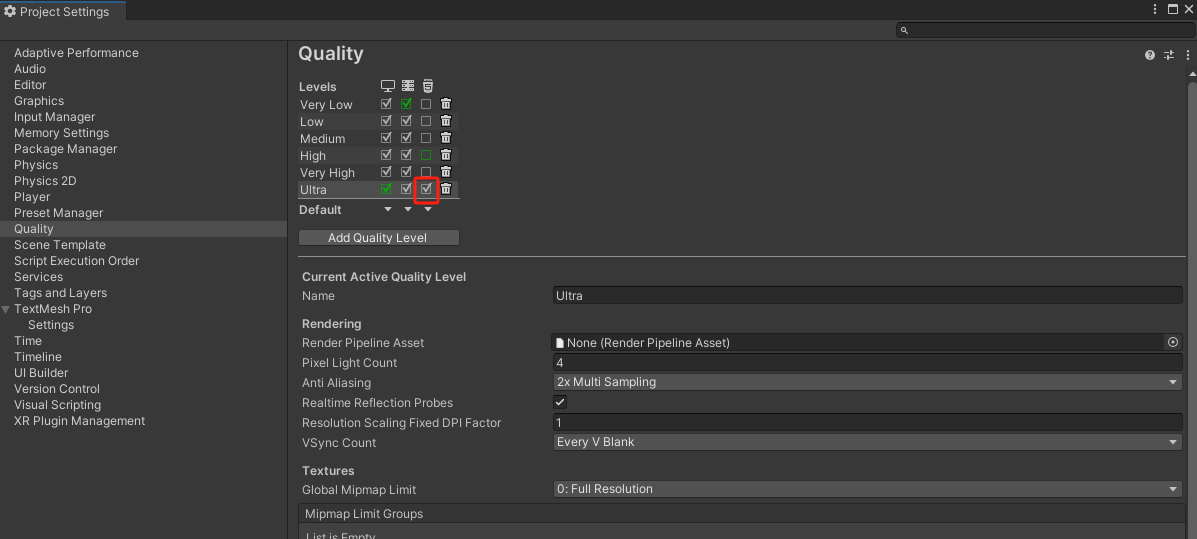The height and width of the screenshot is (539, 1197).
Task: Delete the Very High quality level
Action: point(446,172)
